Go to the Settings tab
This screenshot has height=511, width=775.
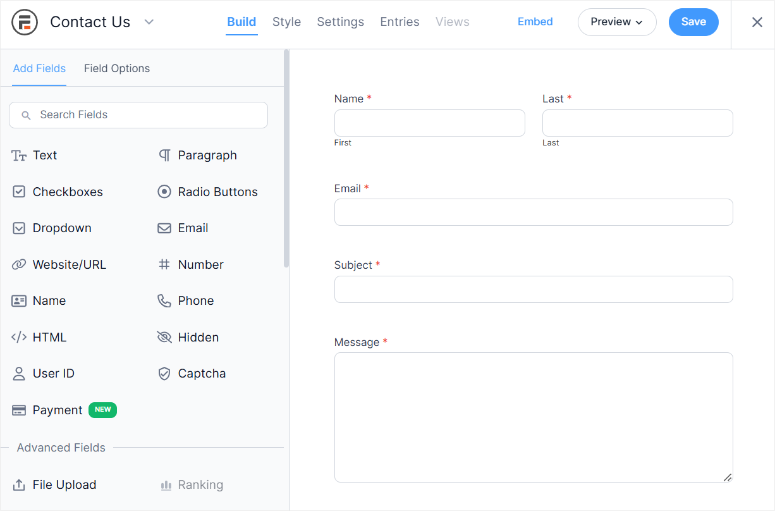(x=341, y=22)
